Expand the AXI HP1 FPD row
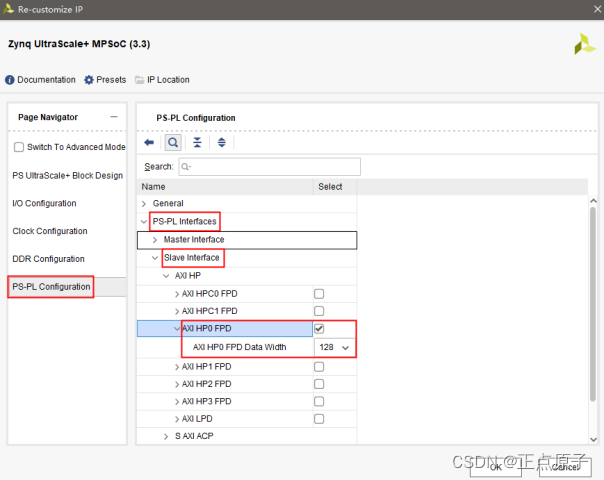 pos(177,367)
